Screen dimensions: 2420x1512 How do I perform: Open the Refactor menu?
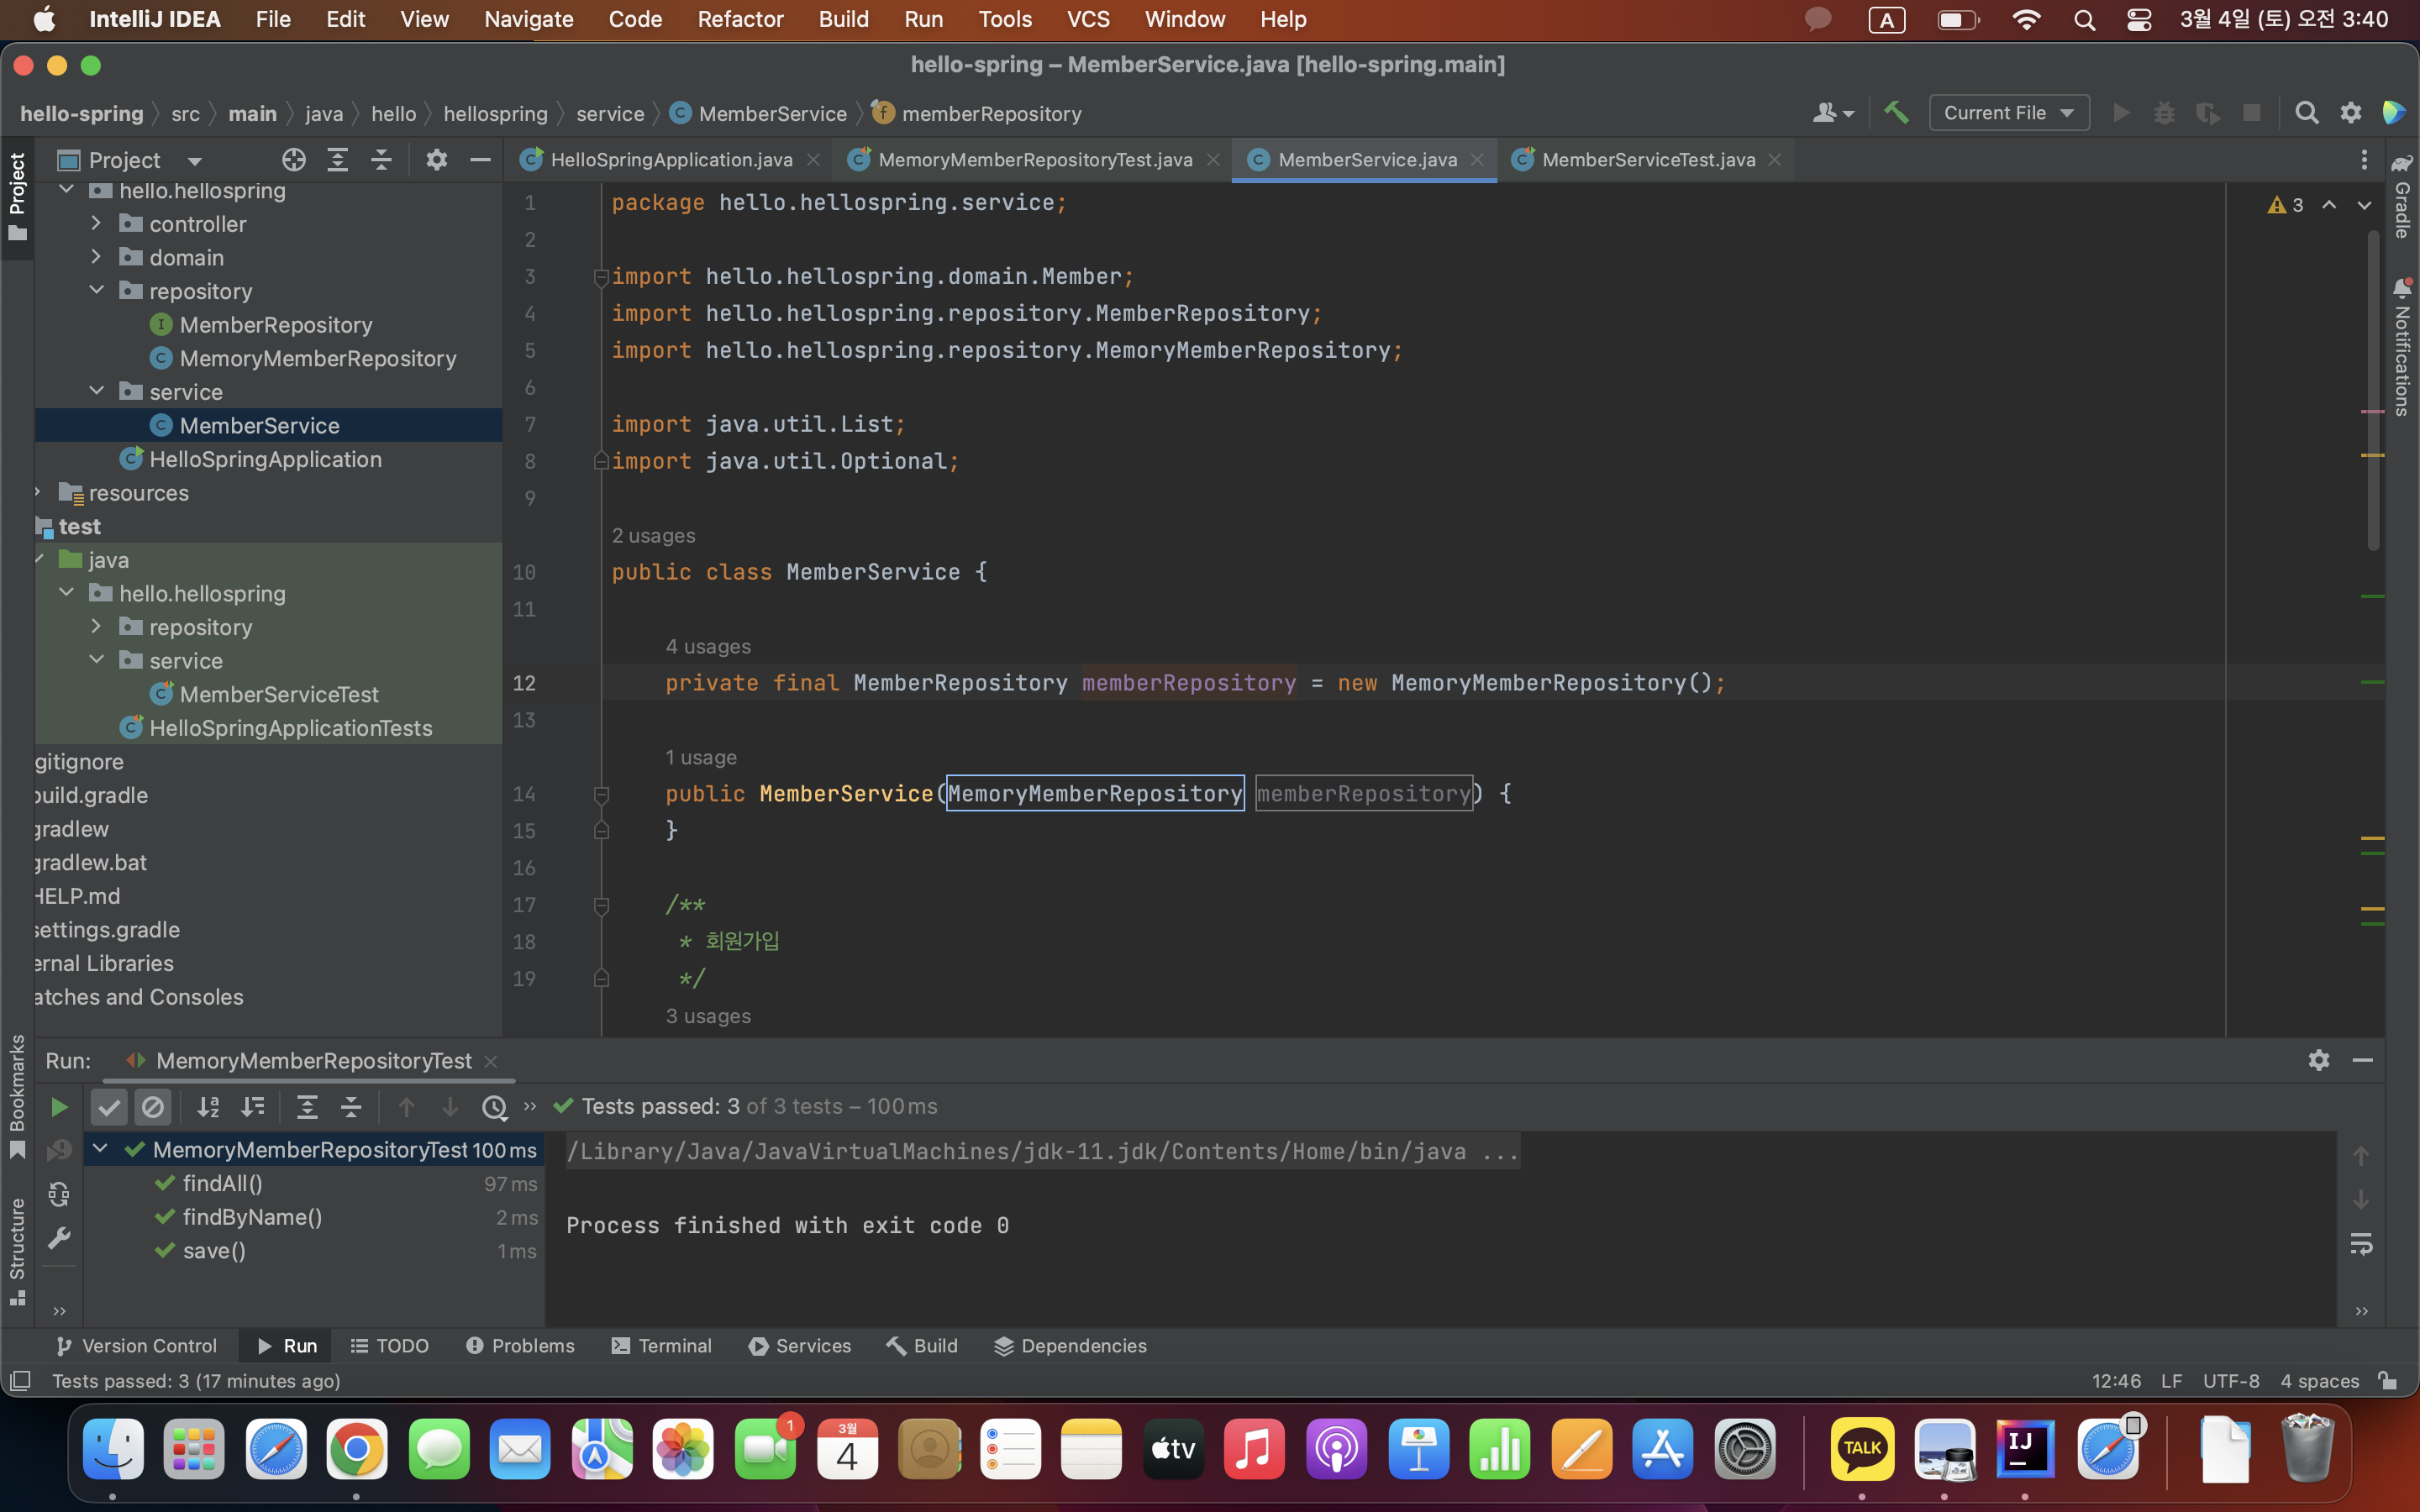(x=740, y=19)
